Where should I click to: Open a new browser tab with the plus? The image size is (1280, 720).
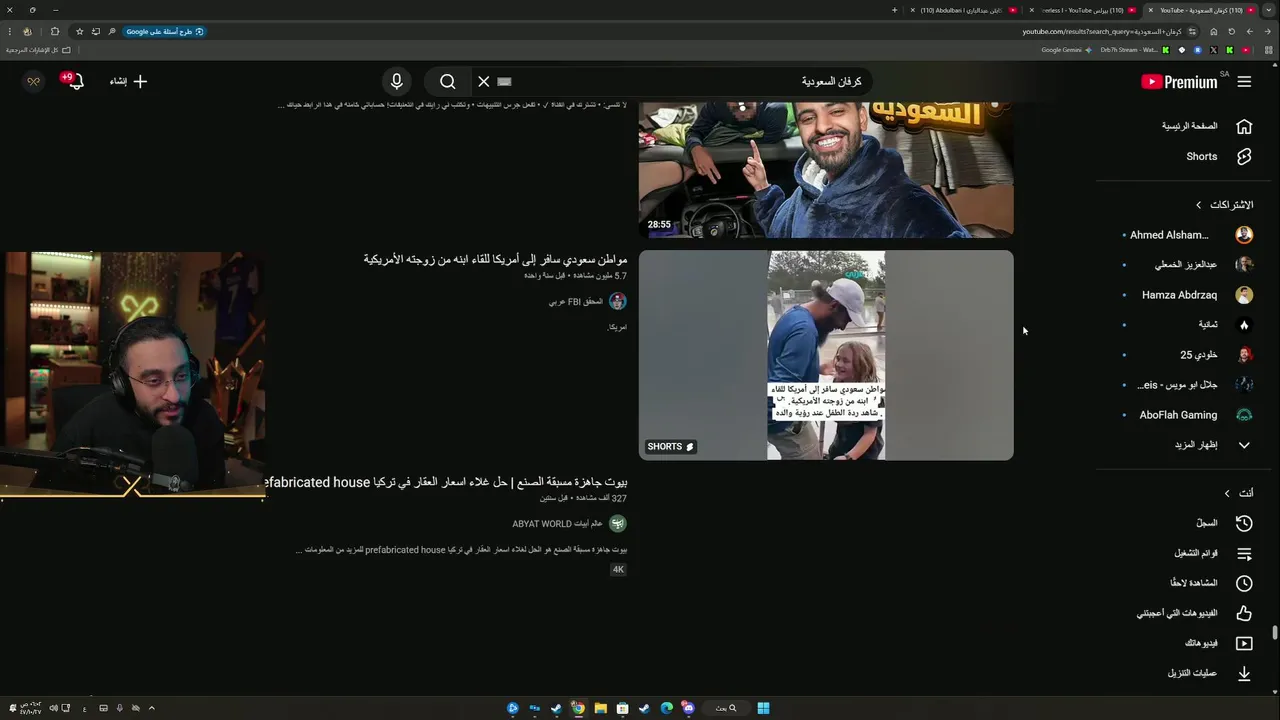pyautogui.click(x=894, y=10)
